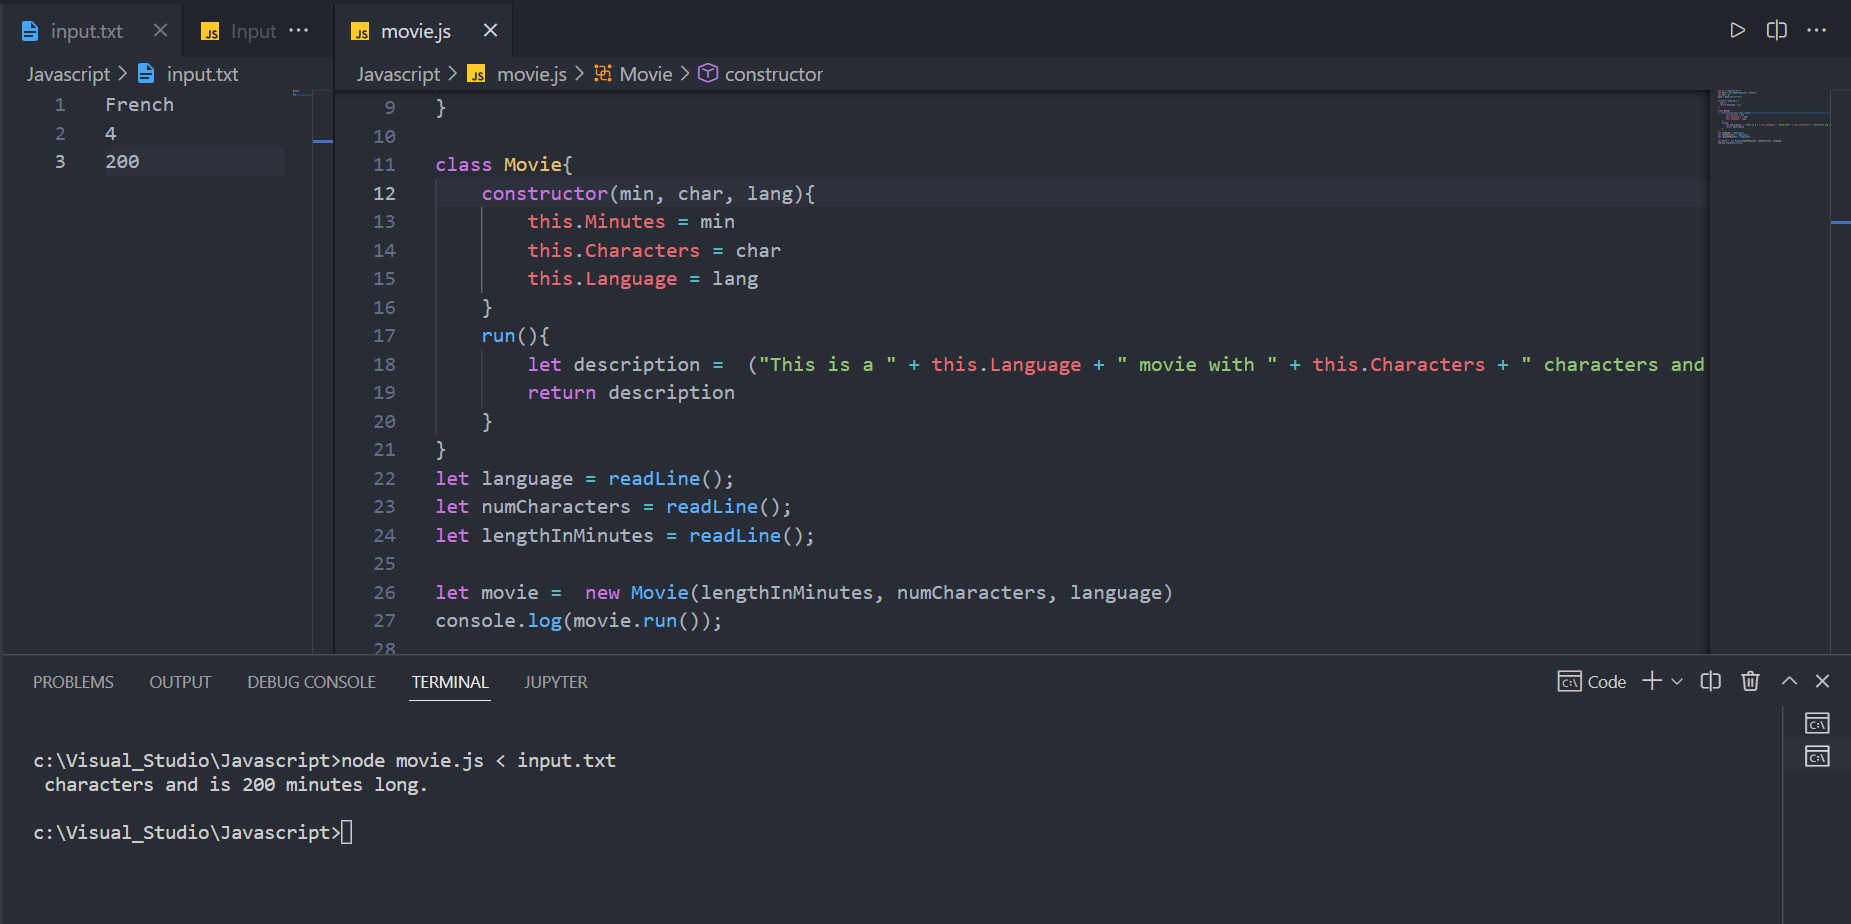Click the Code terminal label button

1592,681
